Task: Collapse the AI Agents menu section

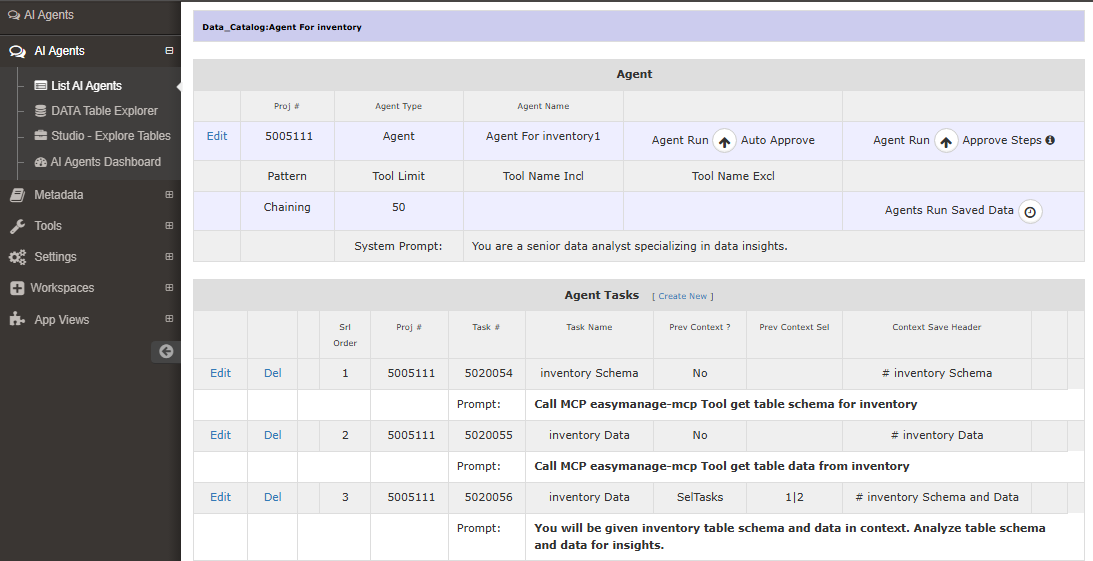Action: point(169,51)
